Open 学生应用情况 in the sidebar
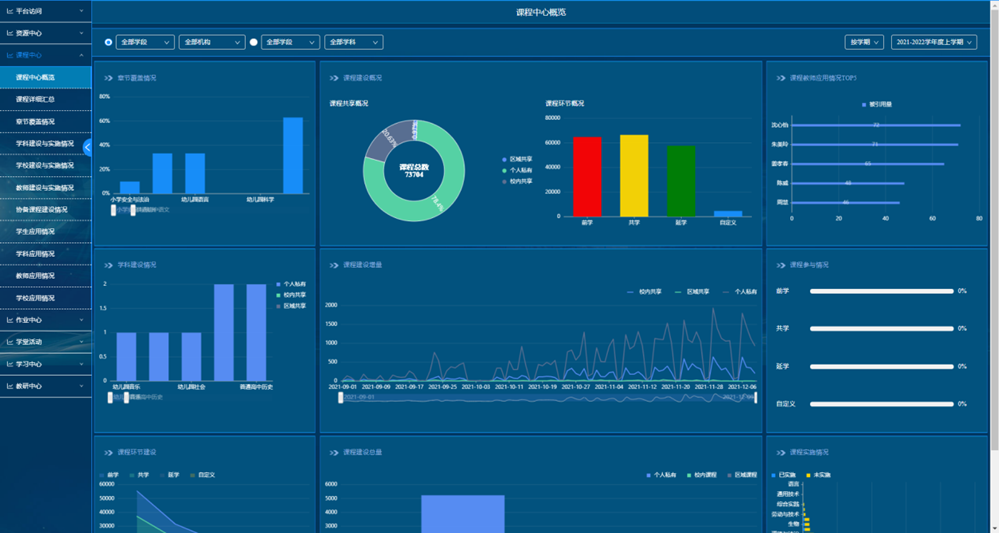The height and width of the screenshot is (533, 999). pyautogui.click(x=45, y=232)
